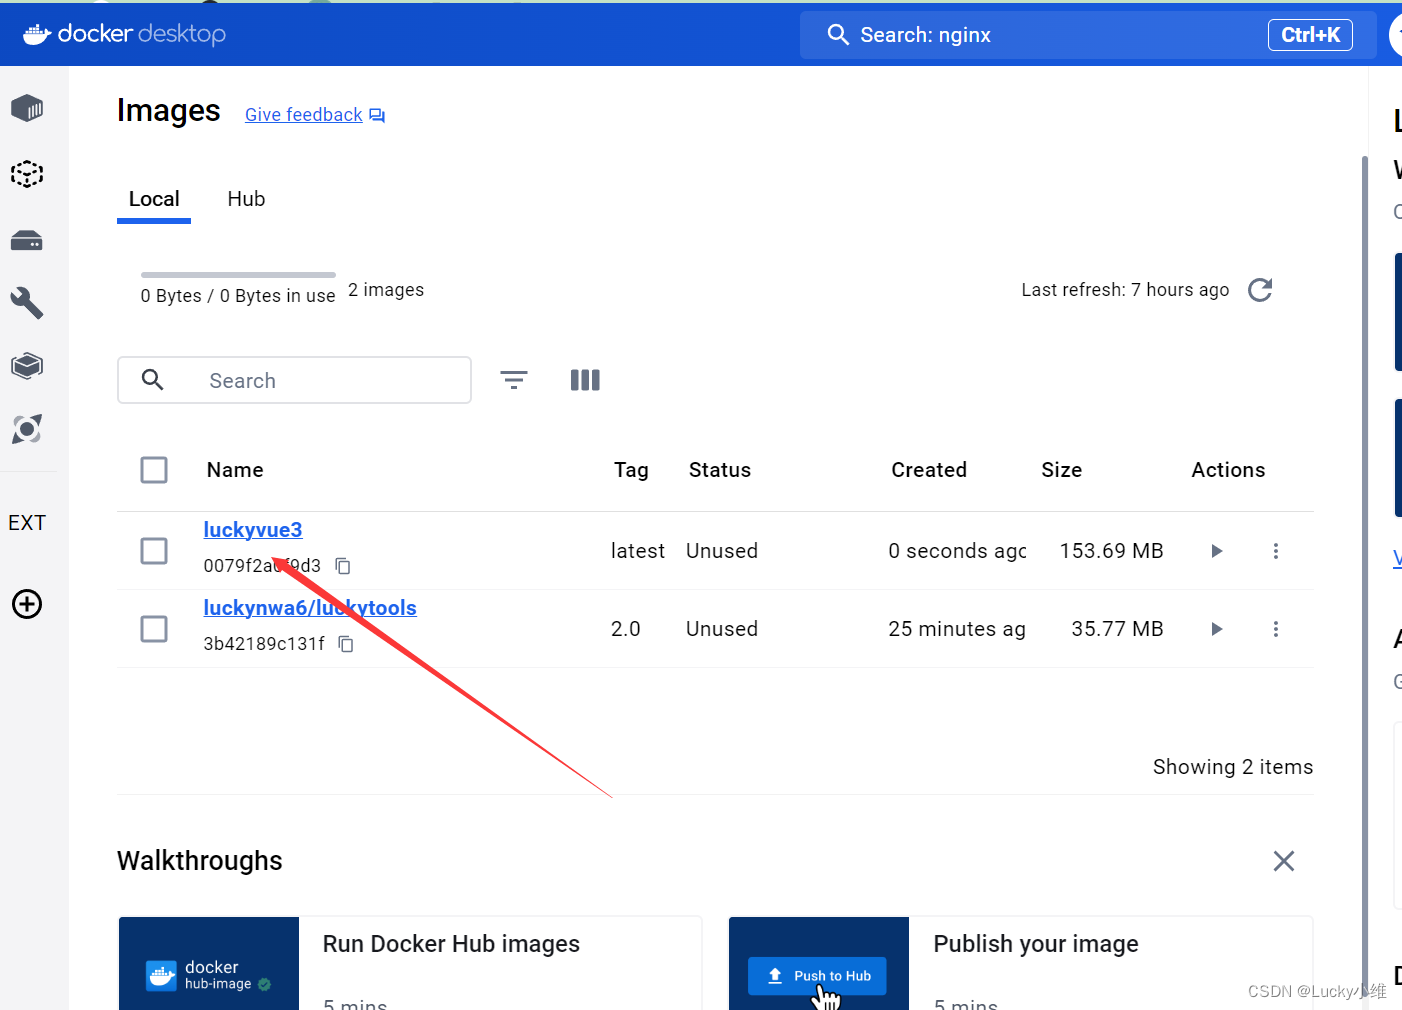
Task: Run the luckynwa6/luckytools image
Action: coord(1217,629)
